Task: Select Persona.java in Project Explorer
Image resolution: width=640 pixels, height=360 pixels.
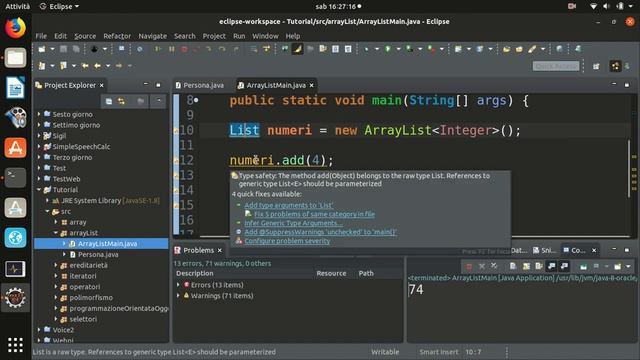Action: [x=98, y=254]
